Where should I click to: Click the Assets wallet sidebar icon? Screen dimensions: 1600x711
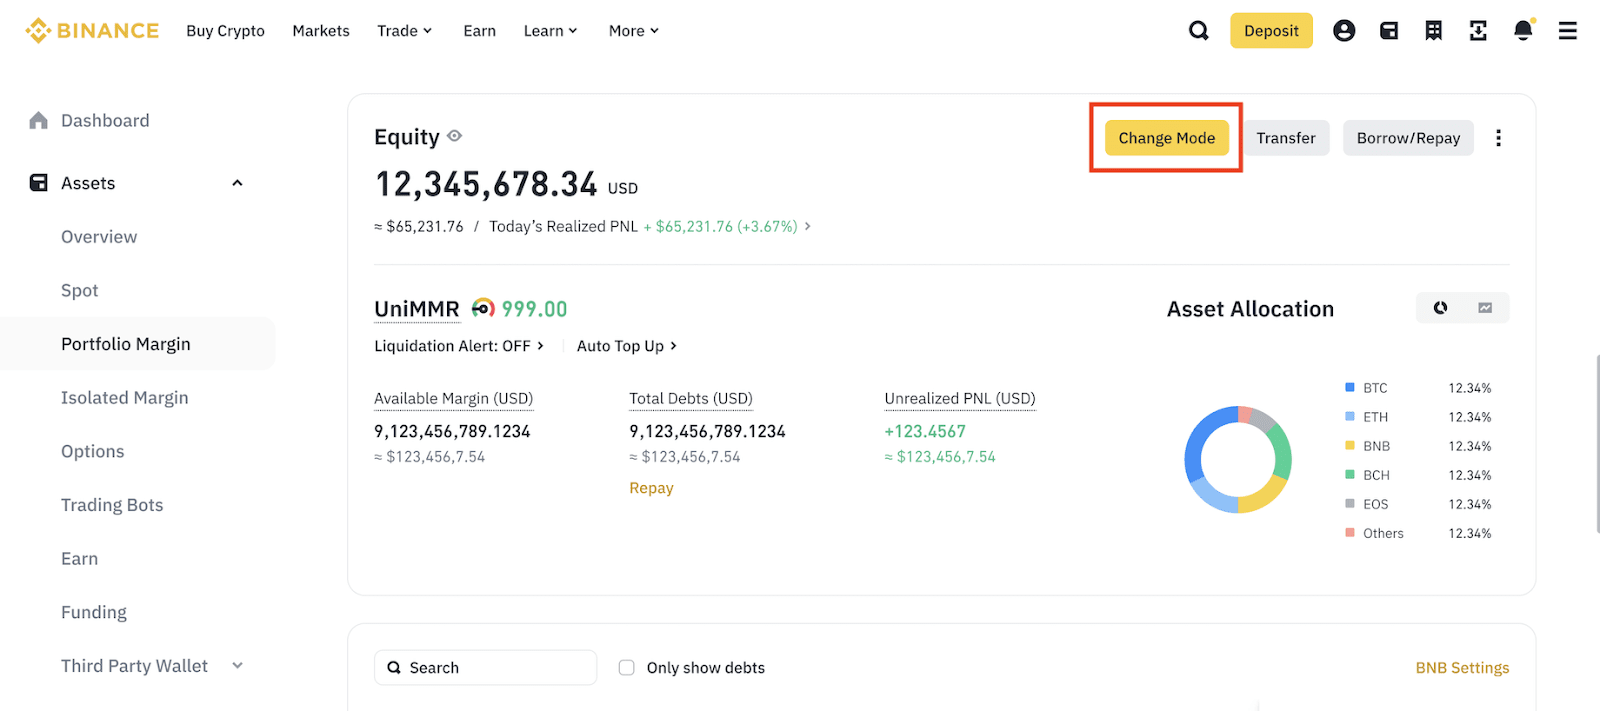(39, 183)
